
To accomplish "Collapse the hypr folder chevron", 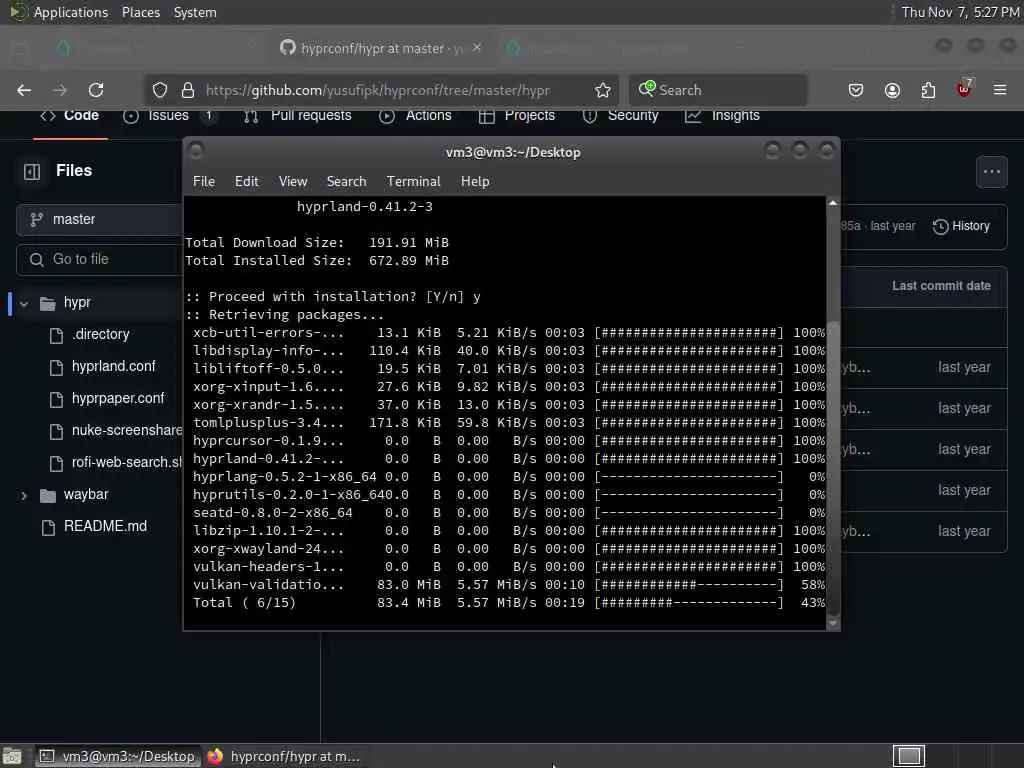I will (x=24, y=304).
